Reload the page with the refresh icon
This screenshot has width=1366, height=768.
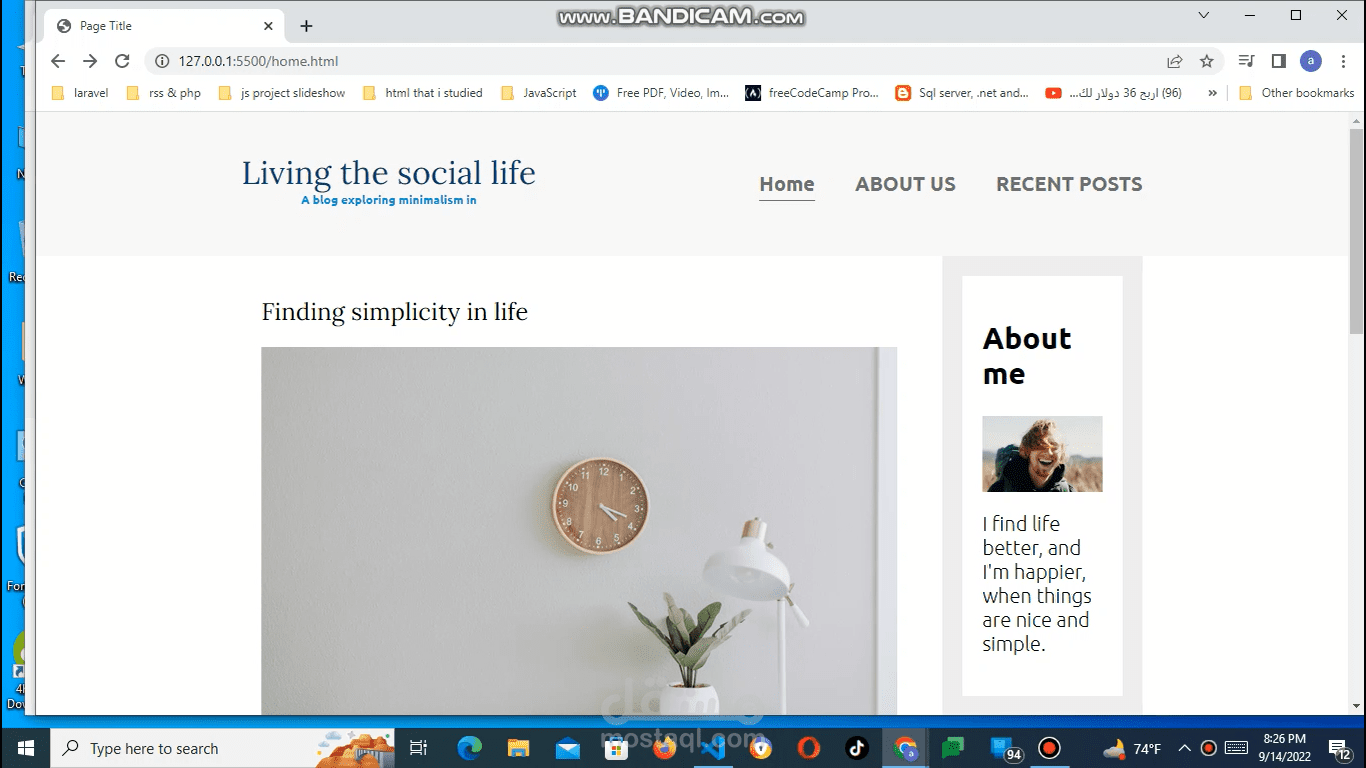(122, 61)
